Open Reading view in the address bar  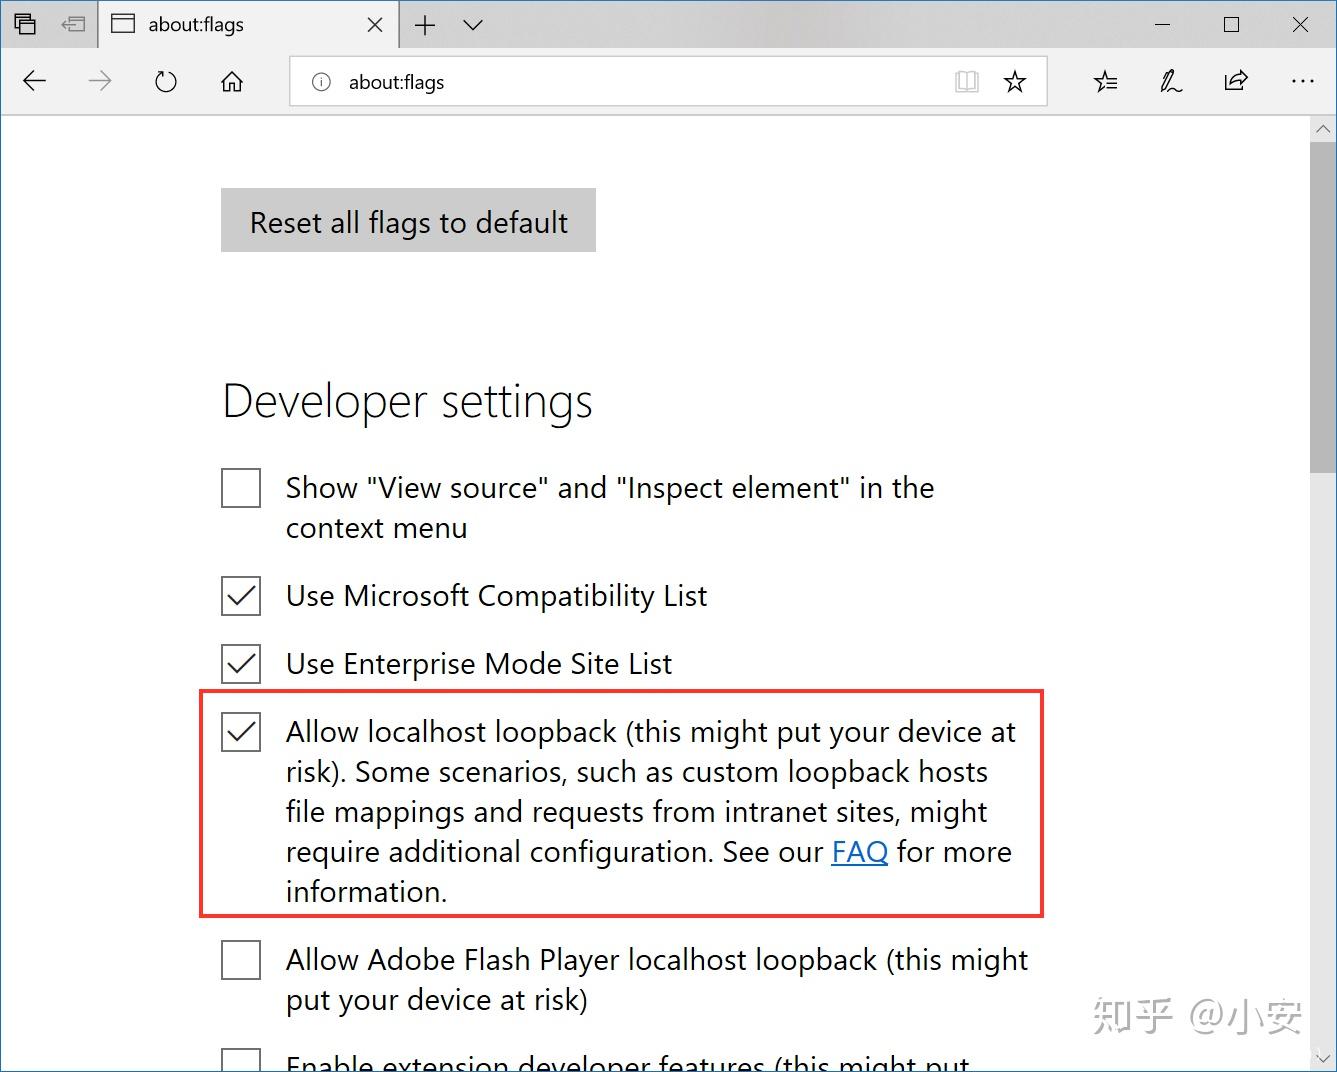pos(967,81)
